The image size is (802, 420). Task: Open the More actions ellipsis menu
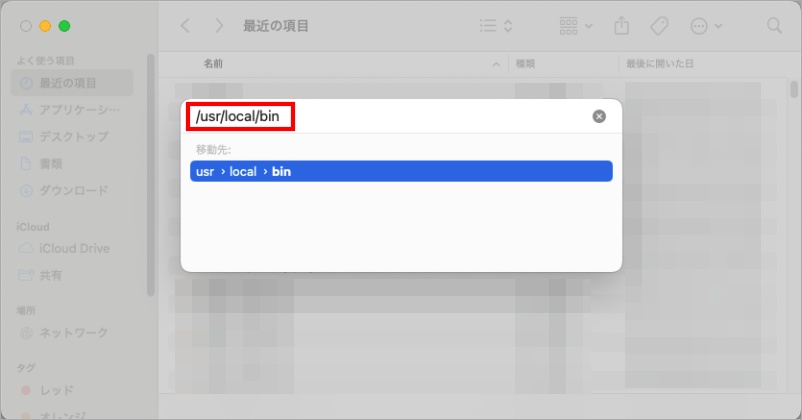[705, 25]
